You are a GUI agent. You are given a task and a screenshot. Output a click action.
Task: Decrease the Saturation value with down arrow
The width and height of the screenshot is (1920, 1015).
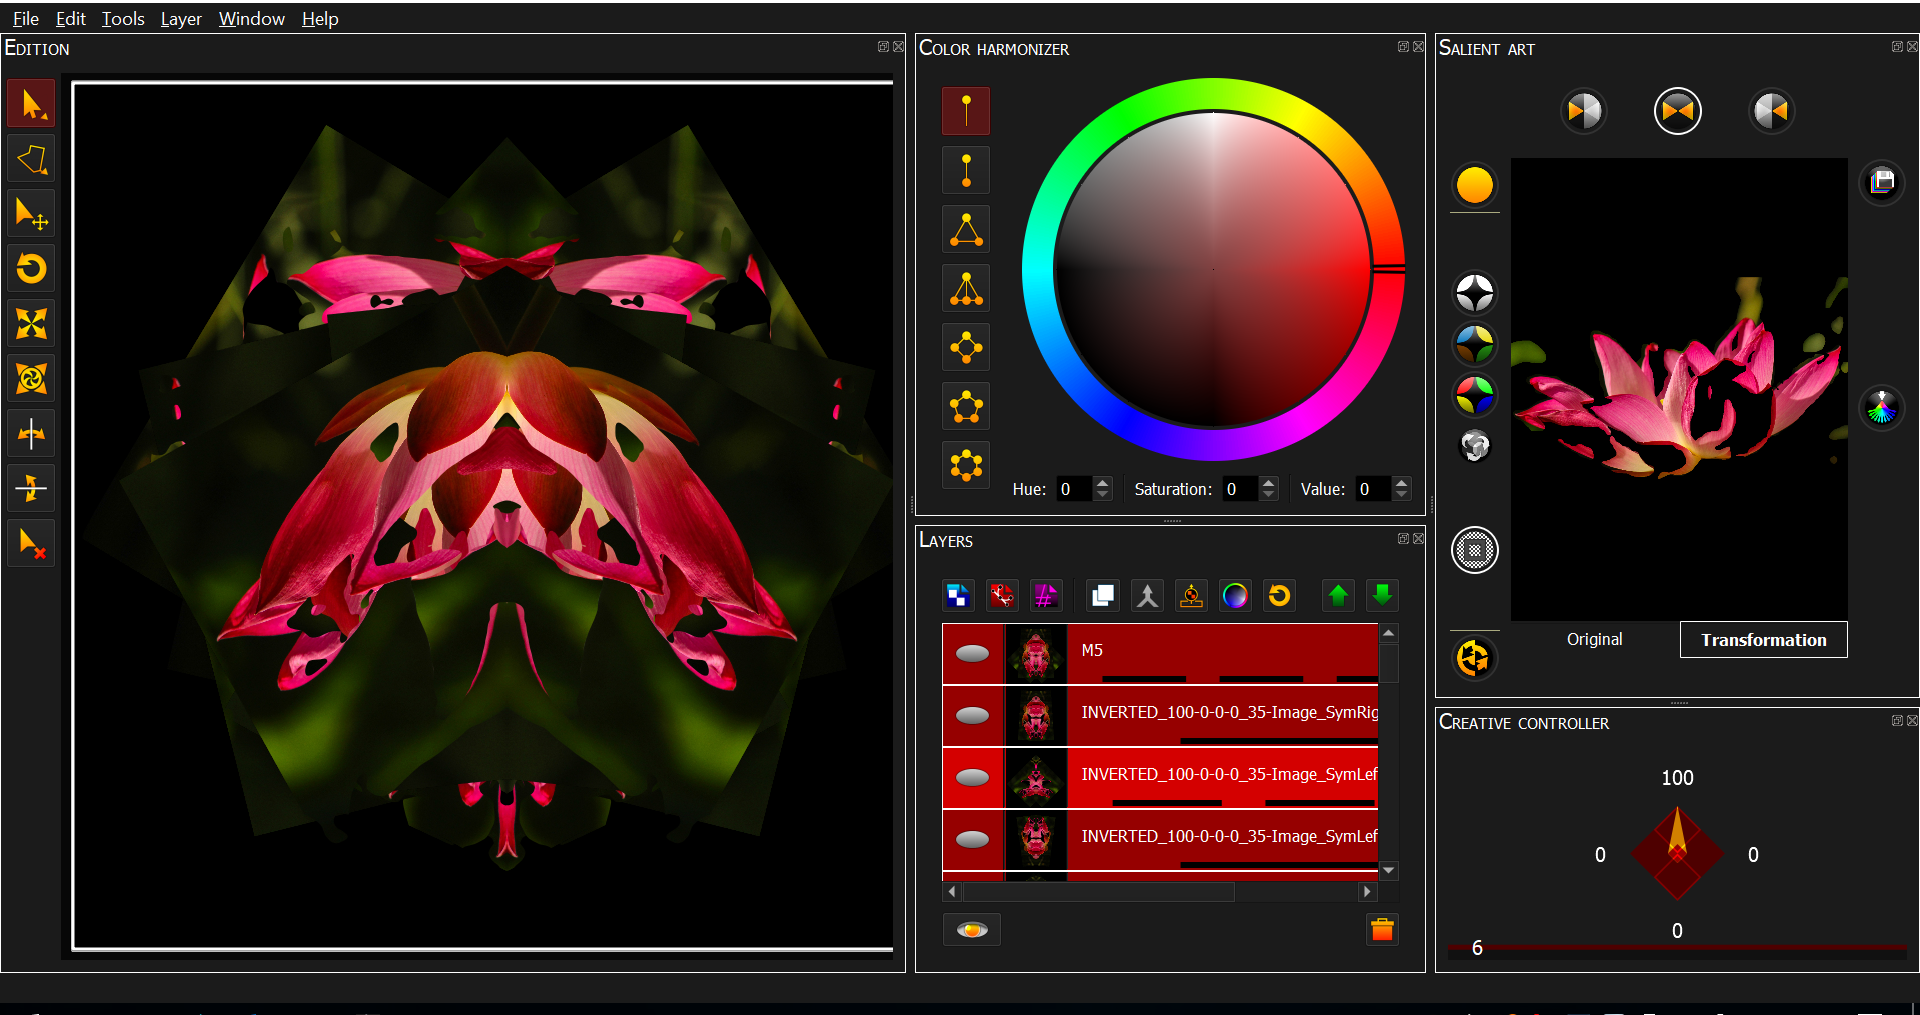pos(1268,495)
